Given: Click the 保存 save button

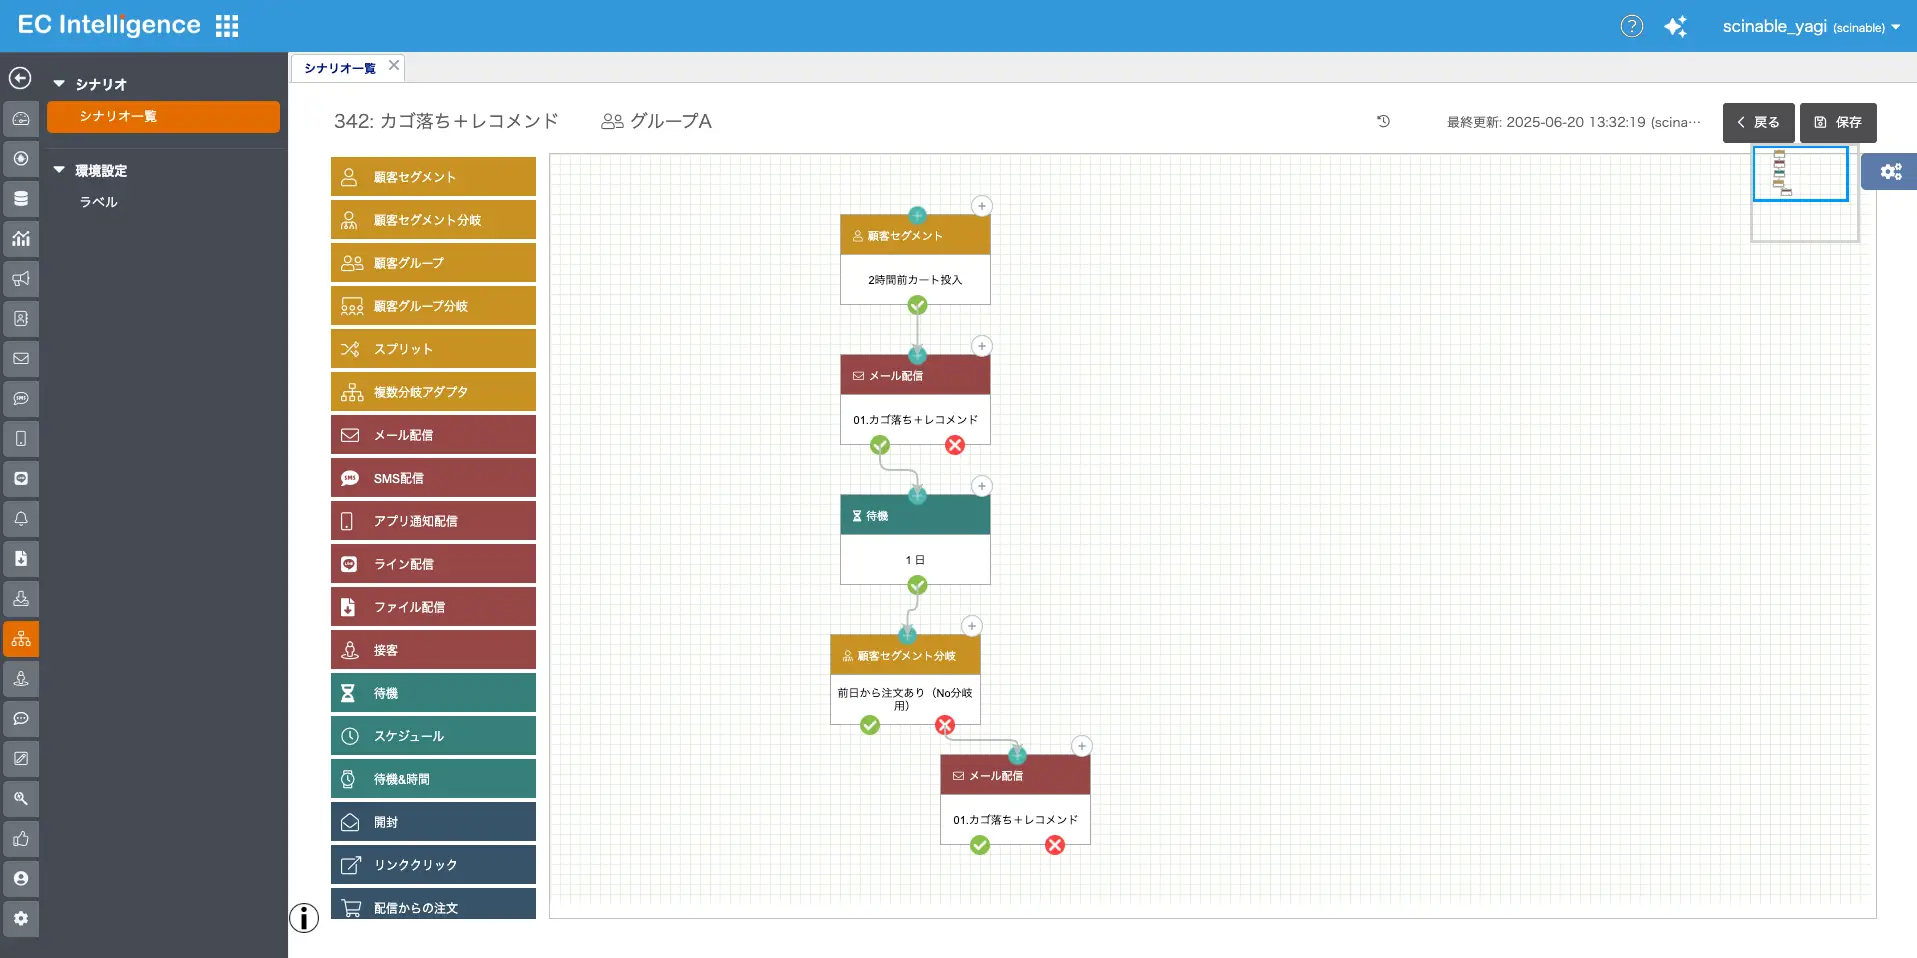Looking at the screenshot, I should pos(1838,122).
